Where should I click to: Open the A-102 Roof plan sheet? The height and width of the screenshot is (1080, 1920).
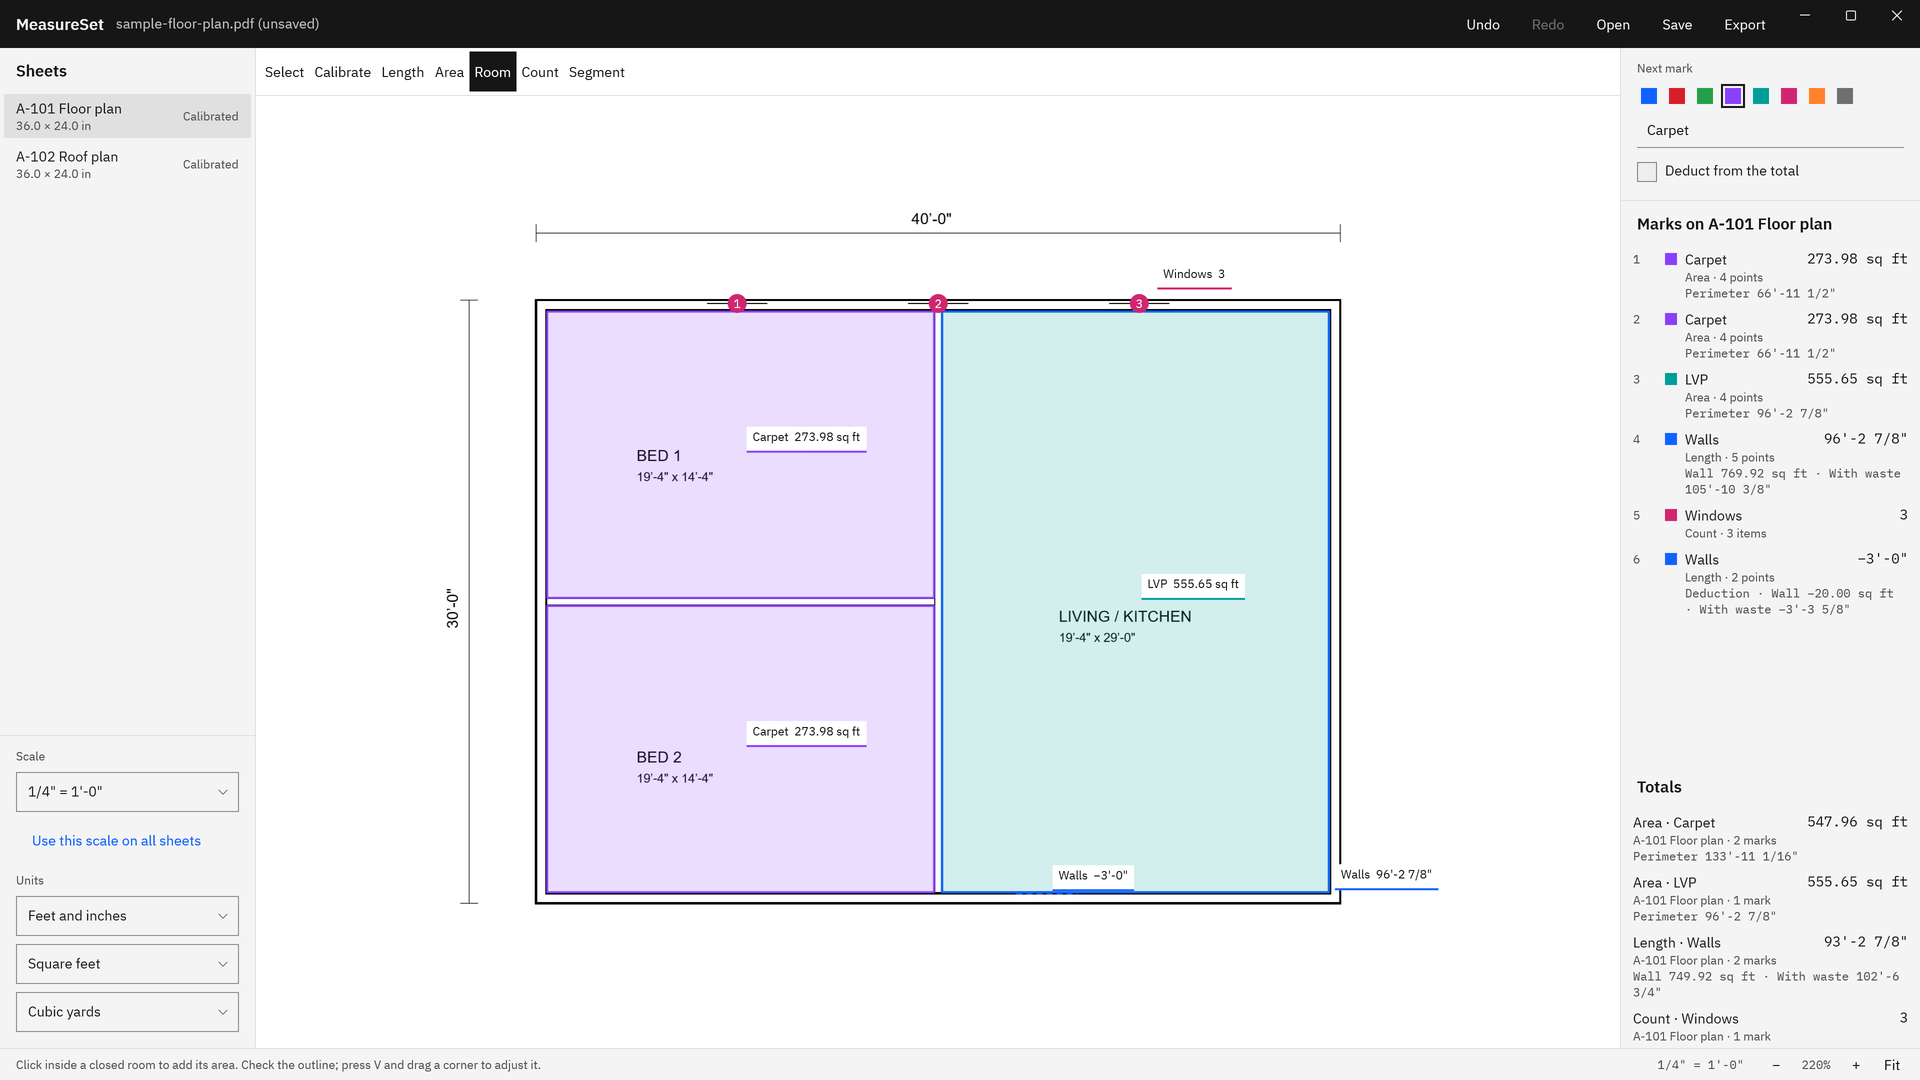127,164
